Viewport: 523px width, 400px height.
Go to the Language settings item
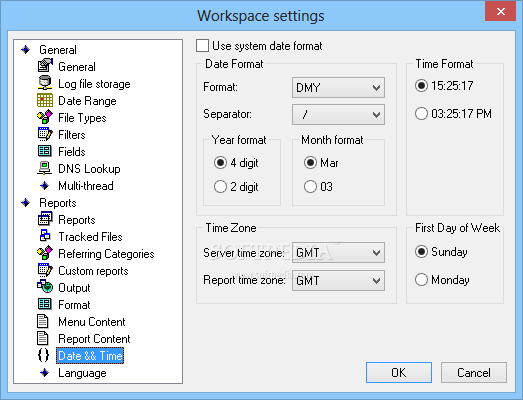tap(82, 373)
